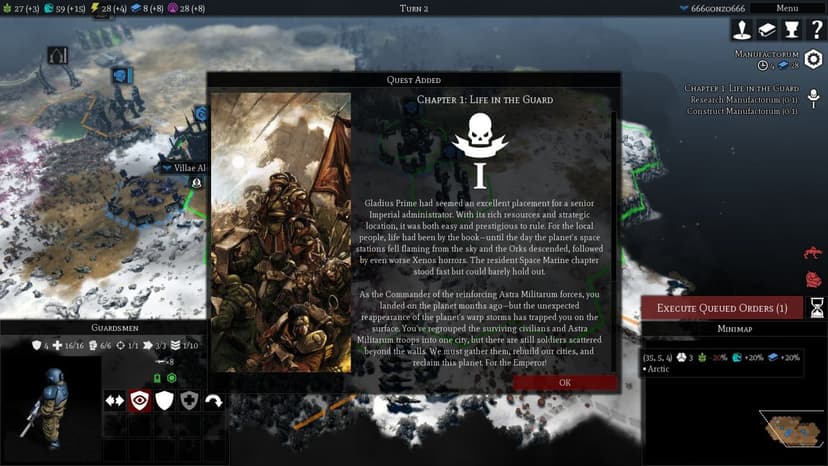
Task: Click the action crosshair stat icon
Action: [120, 346]
